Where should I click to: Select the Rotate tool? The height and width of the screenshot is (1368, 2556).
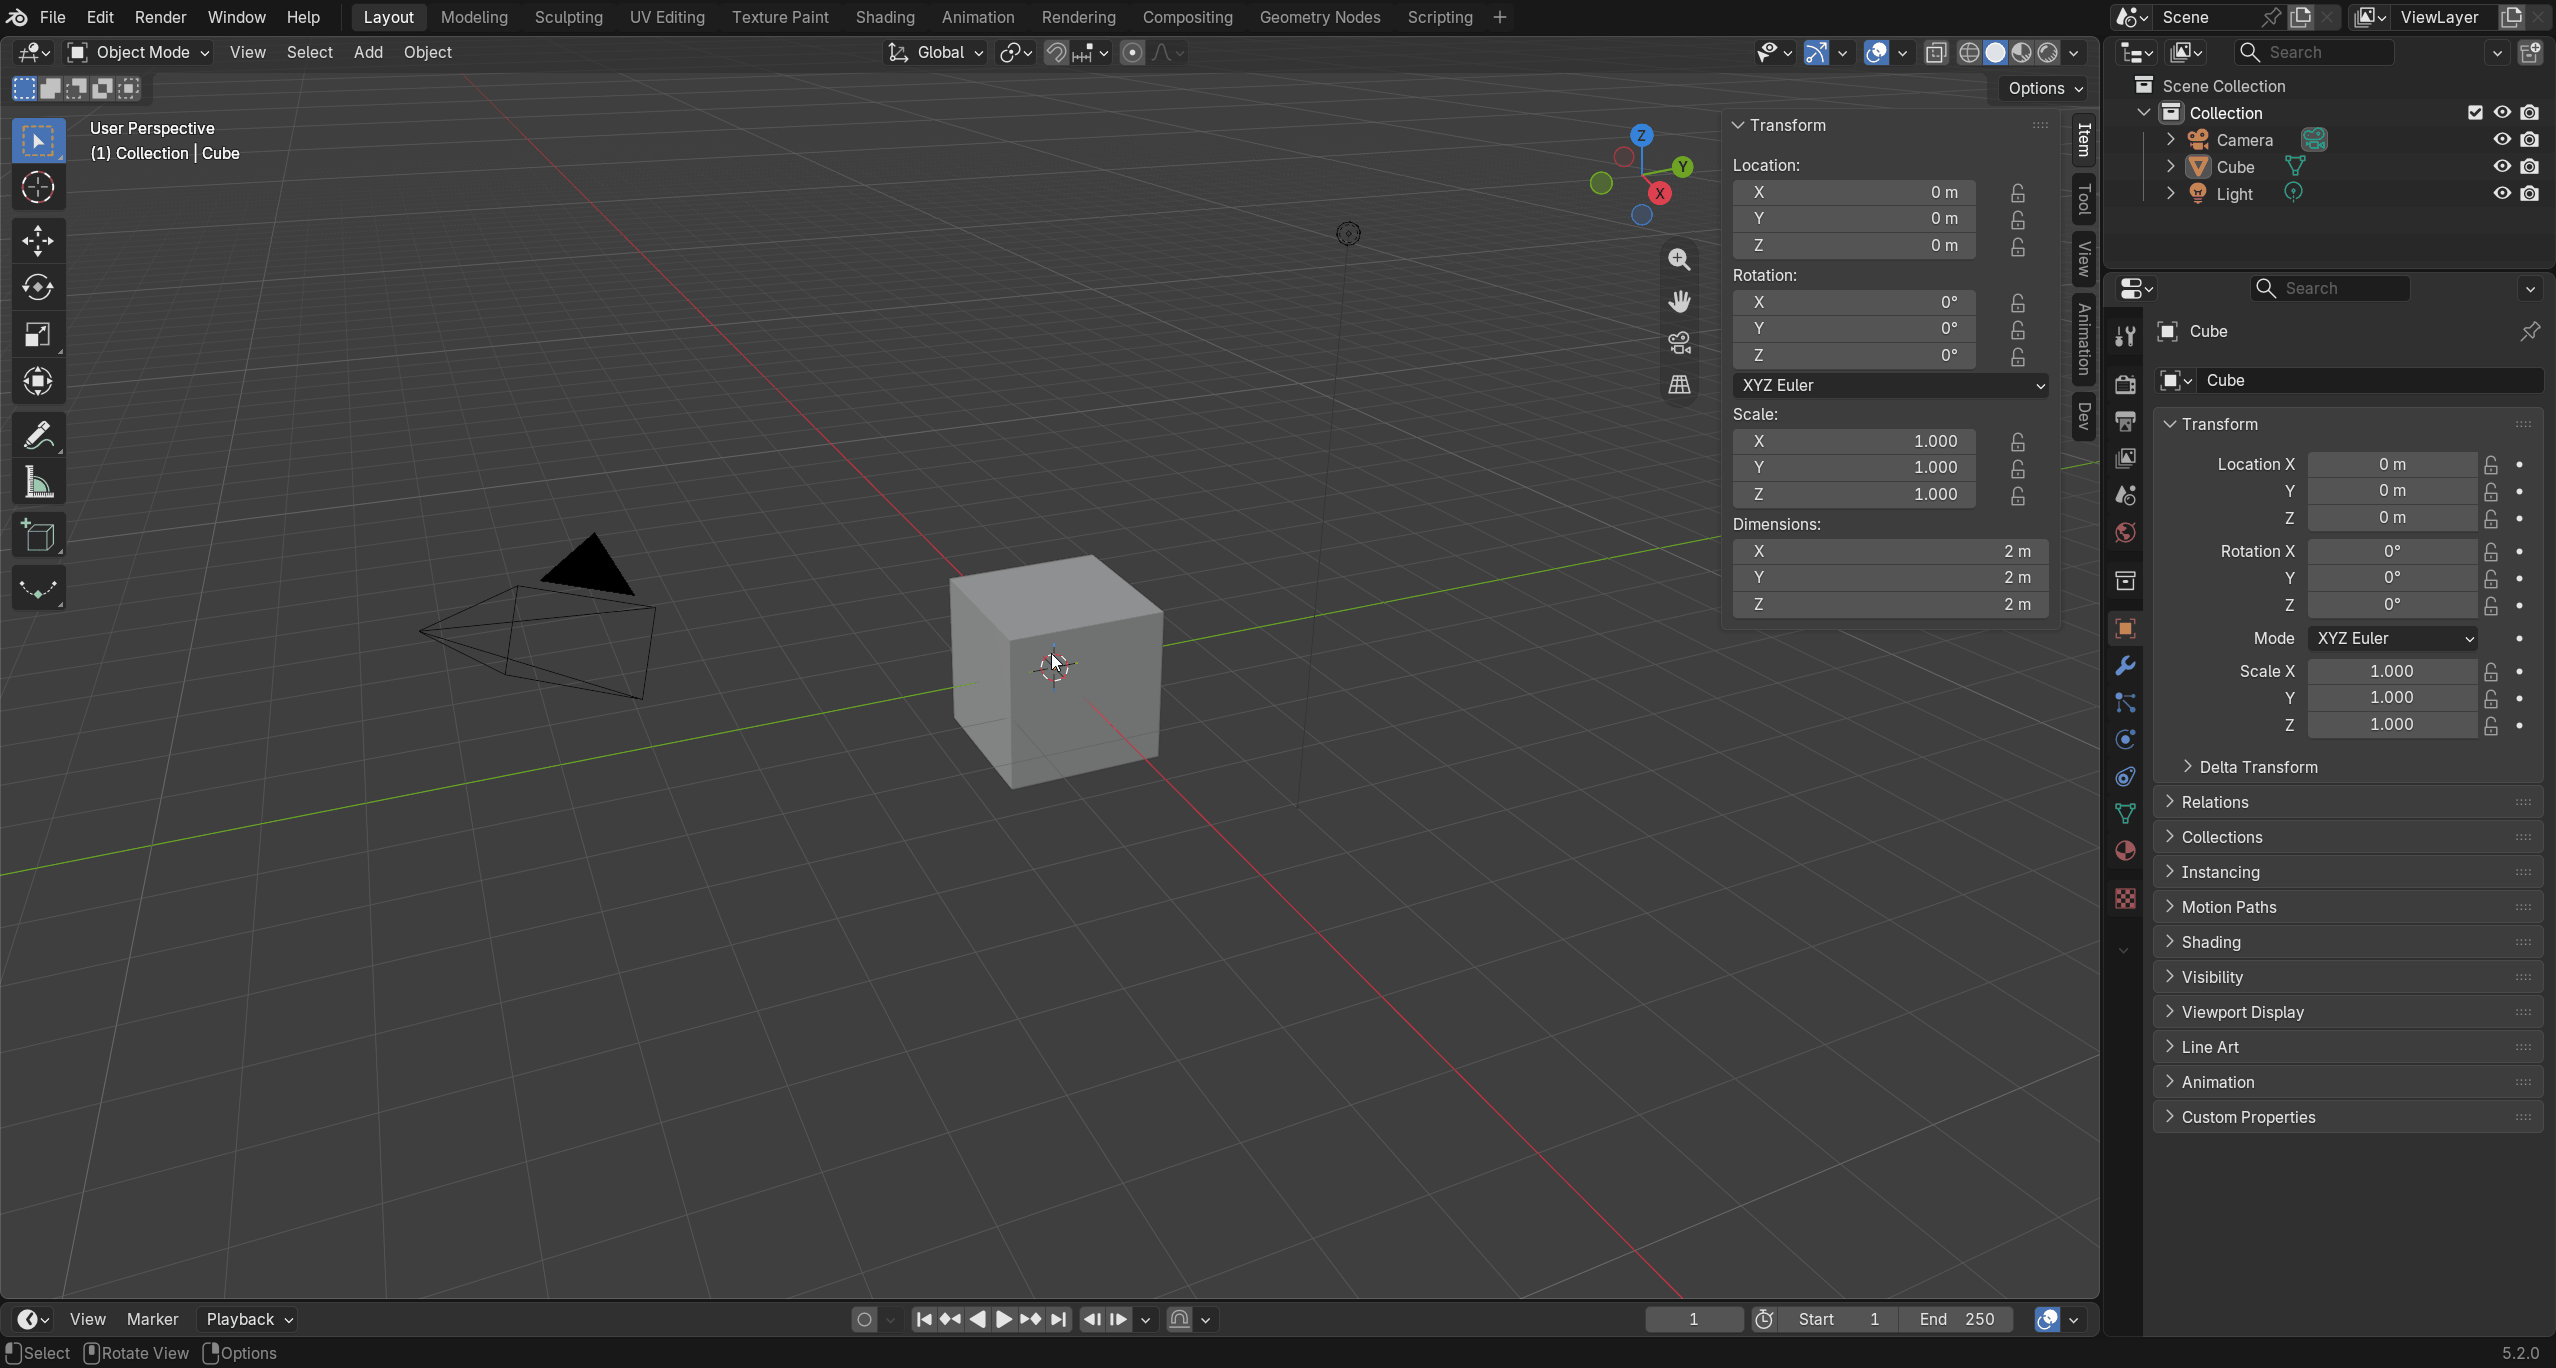coord(38,288)
